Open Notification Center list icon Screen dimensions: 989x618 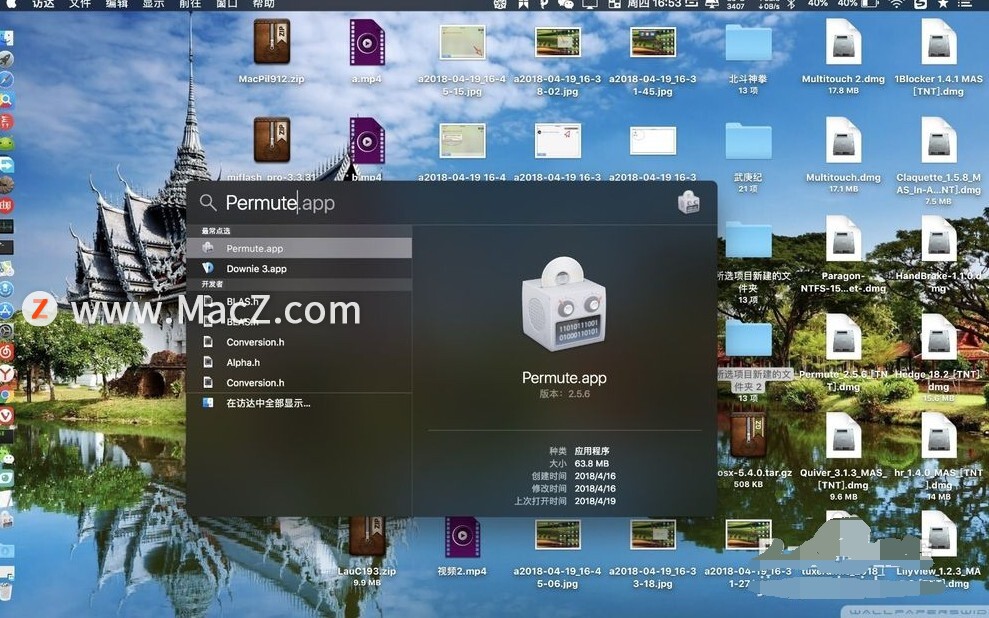(x=965, y=4)
